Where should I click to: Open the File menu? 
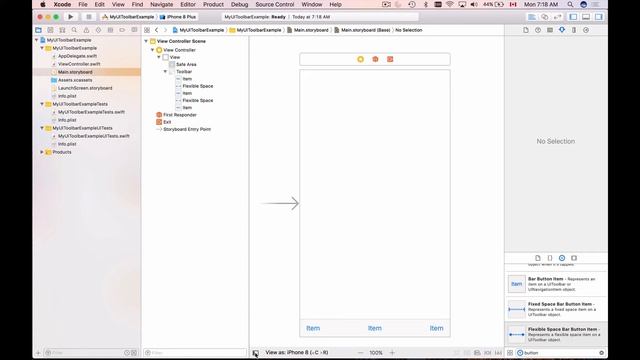[x=83, y=4]
